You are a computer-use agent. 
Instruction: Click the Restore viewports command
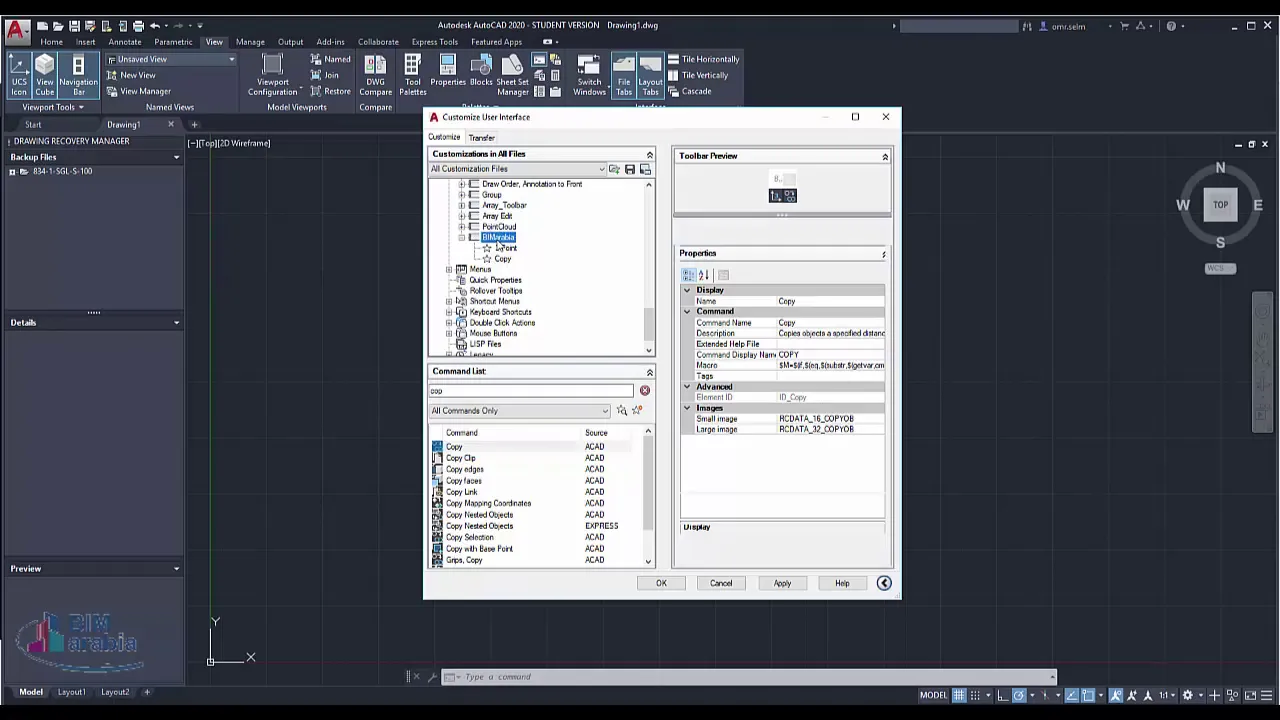pyautogui.click(x=330, y=91)
